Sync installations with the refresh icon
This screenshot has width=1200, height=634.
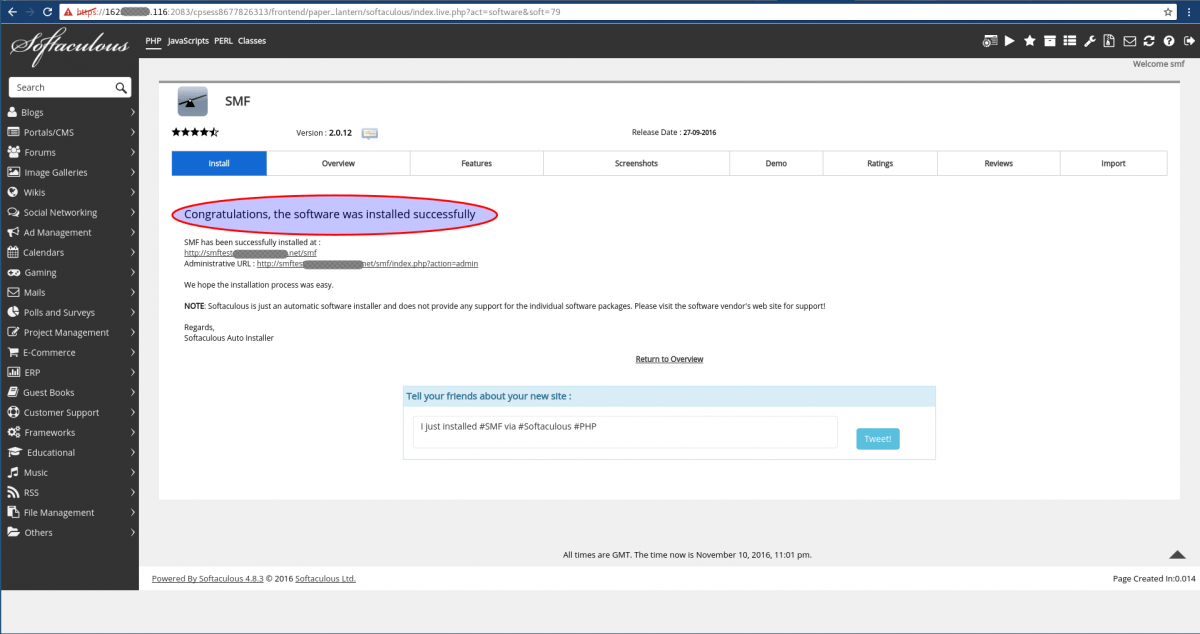click(1149, 41)
